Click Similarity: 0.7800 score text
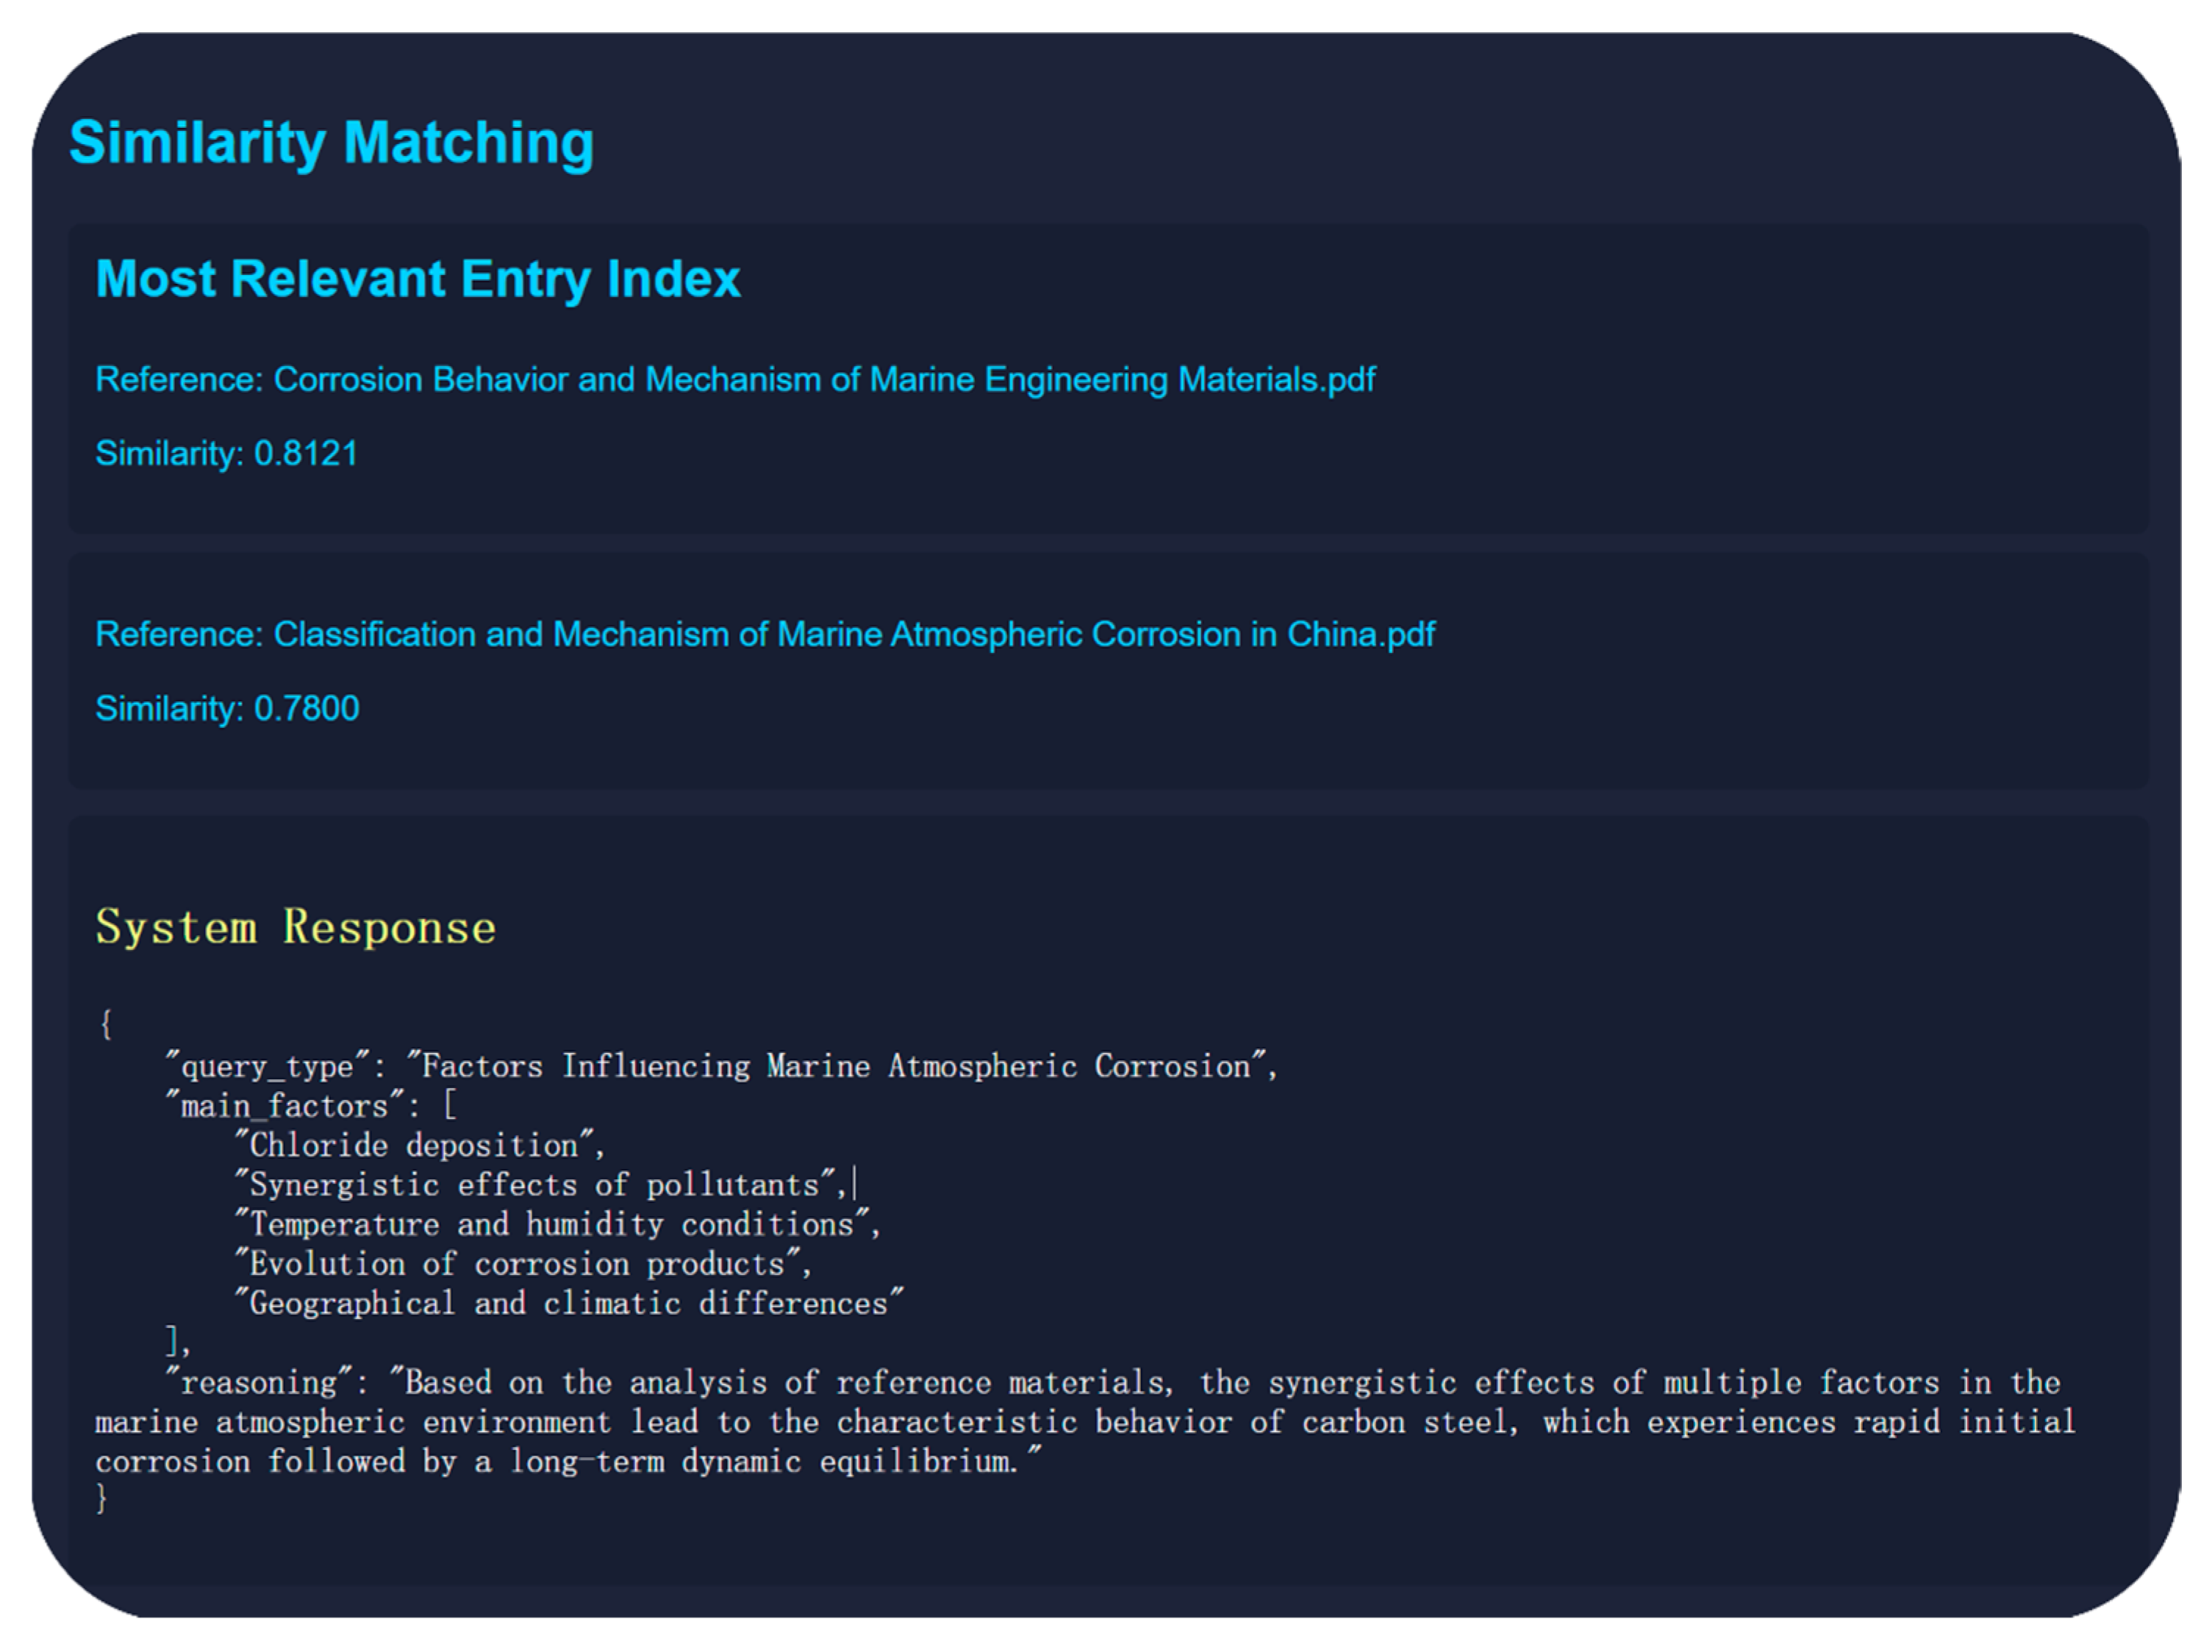2212x1652 pixels. coord(227,708)
